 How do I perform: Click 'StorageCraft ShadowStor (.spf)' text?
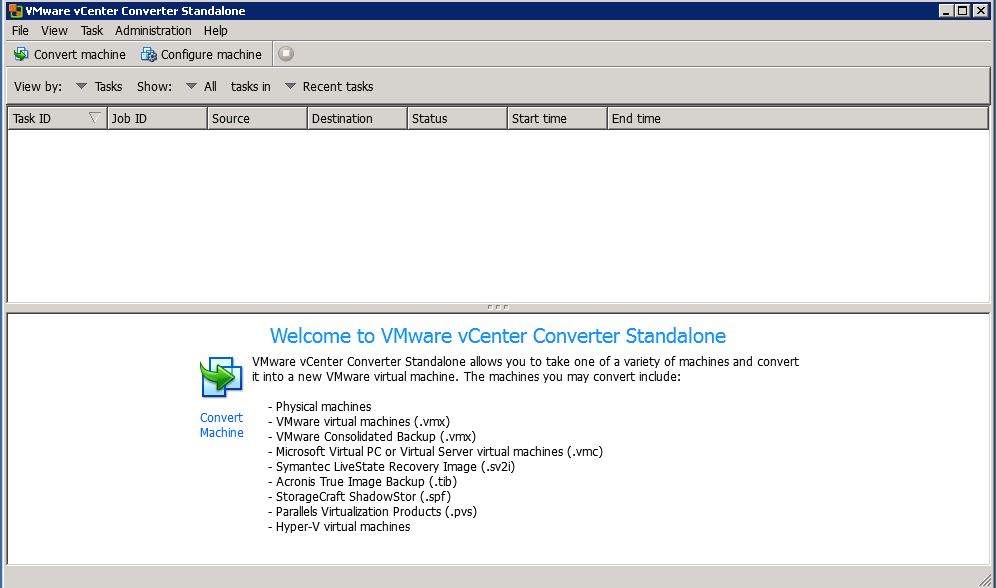tap(363, 497)
